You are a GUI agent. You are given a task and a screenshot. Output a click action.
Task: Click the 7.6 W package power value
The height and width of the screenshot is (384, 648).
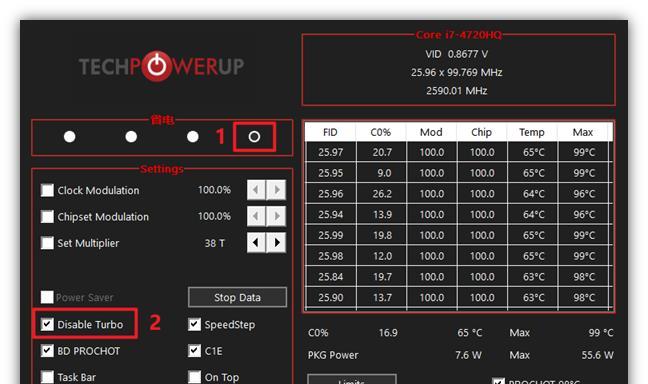pyautogui.click(x=468, y=355)
